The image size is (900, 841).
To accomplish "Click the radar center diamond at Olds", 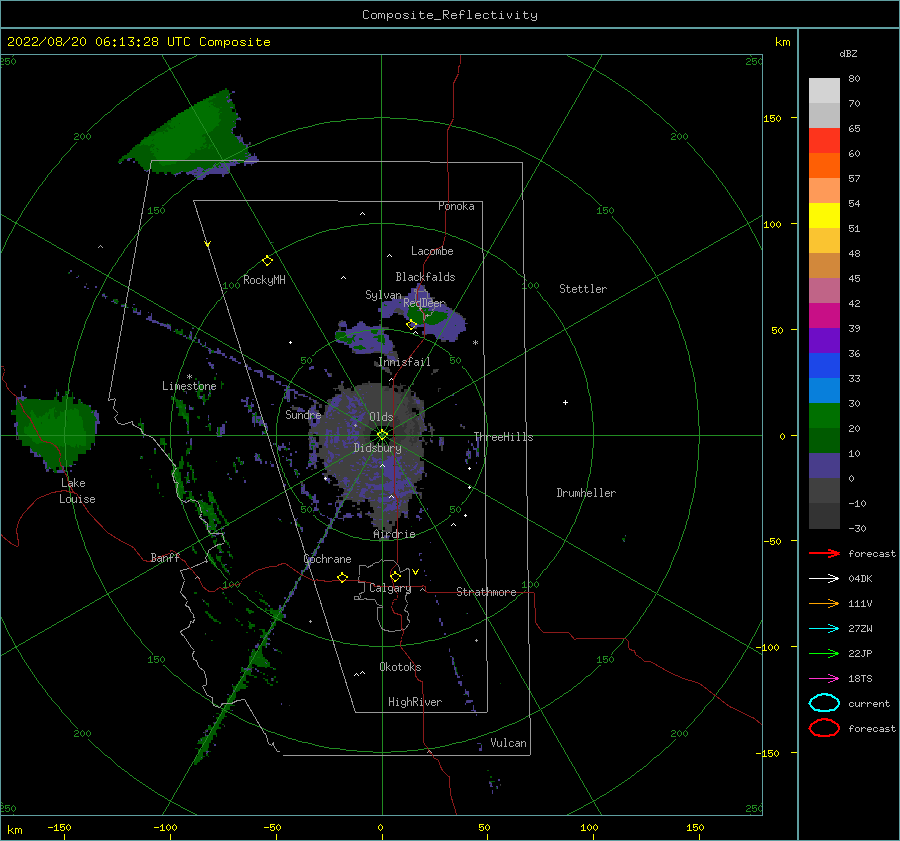I will [x=382, y=435].
